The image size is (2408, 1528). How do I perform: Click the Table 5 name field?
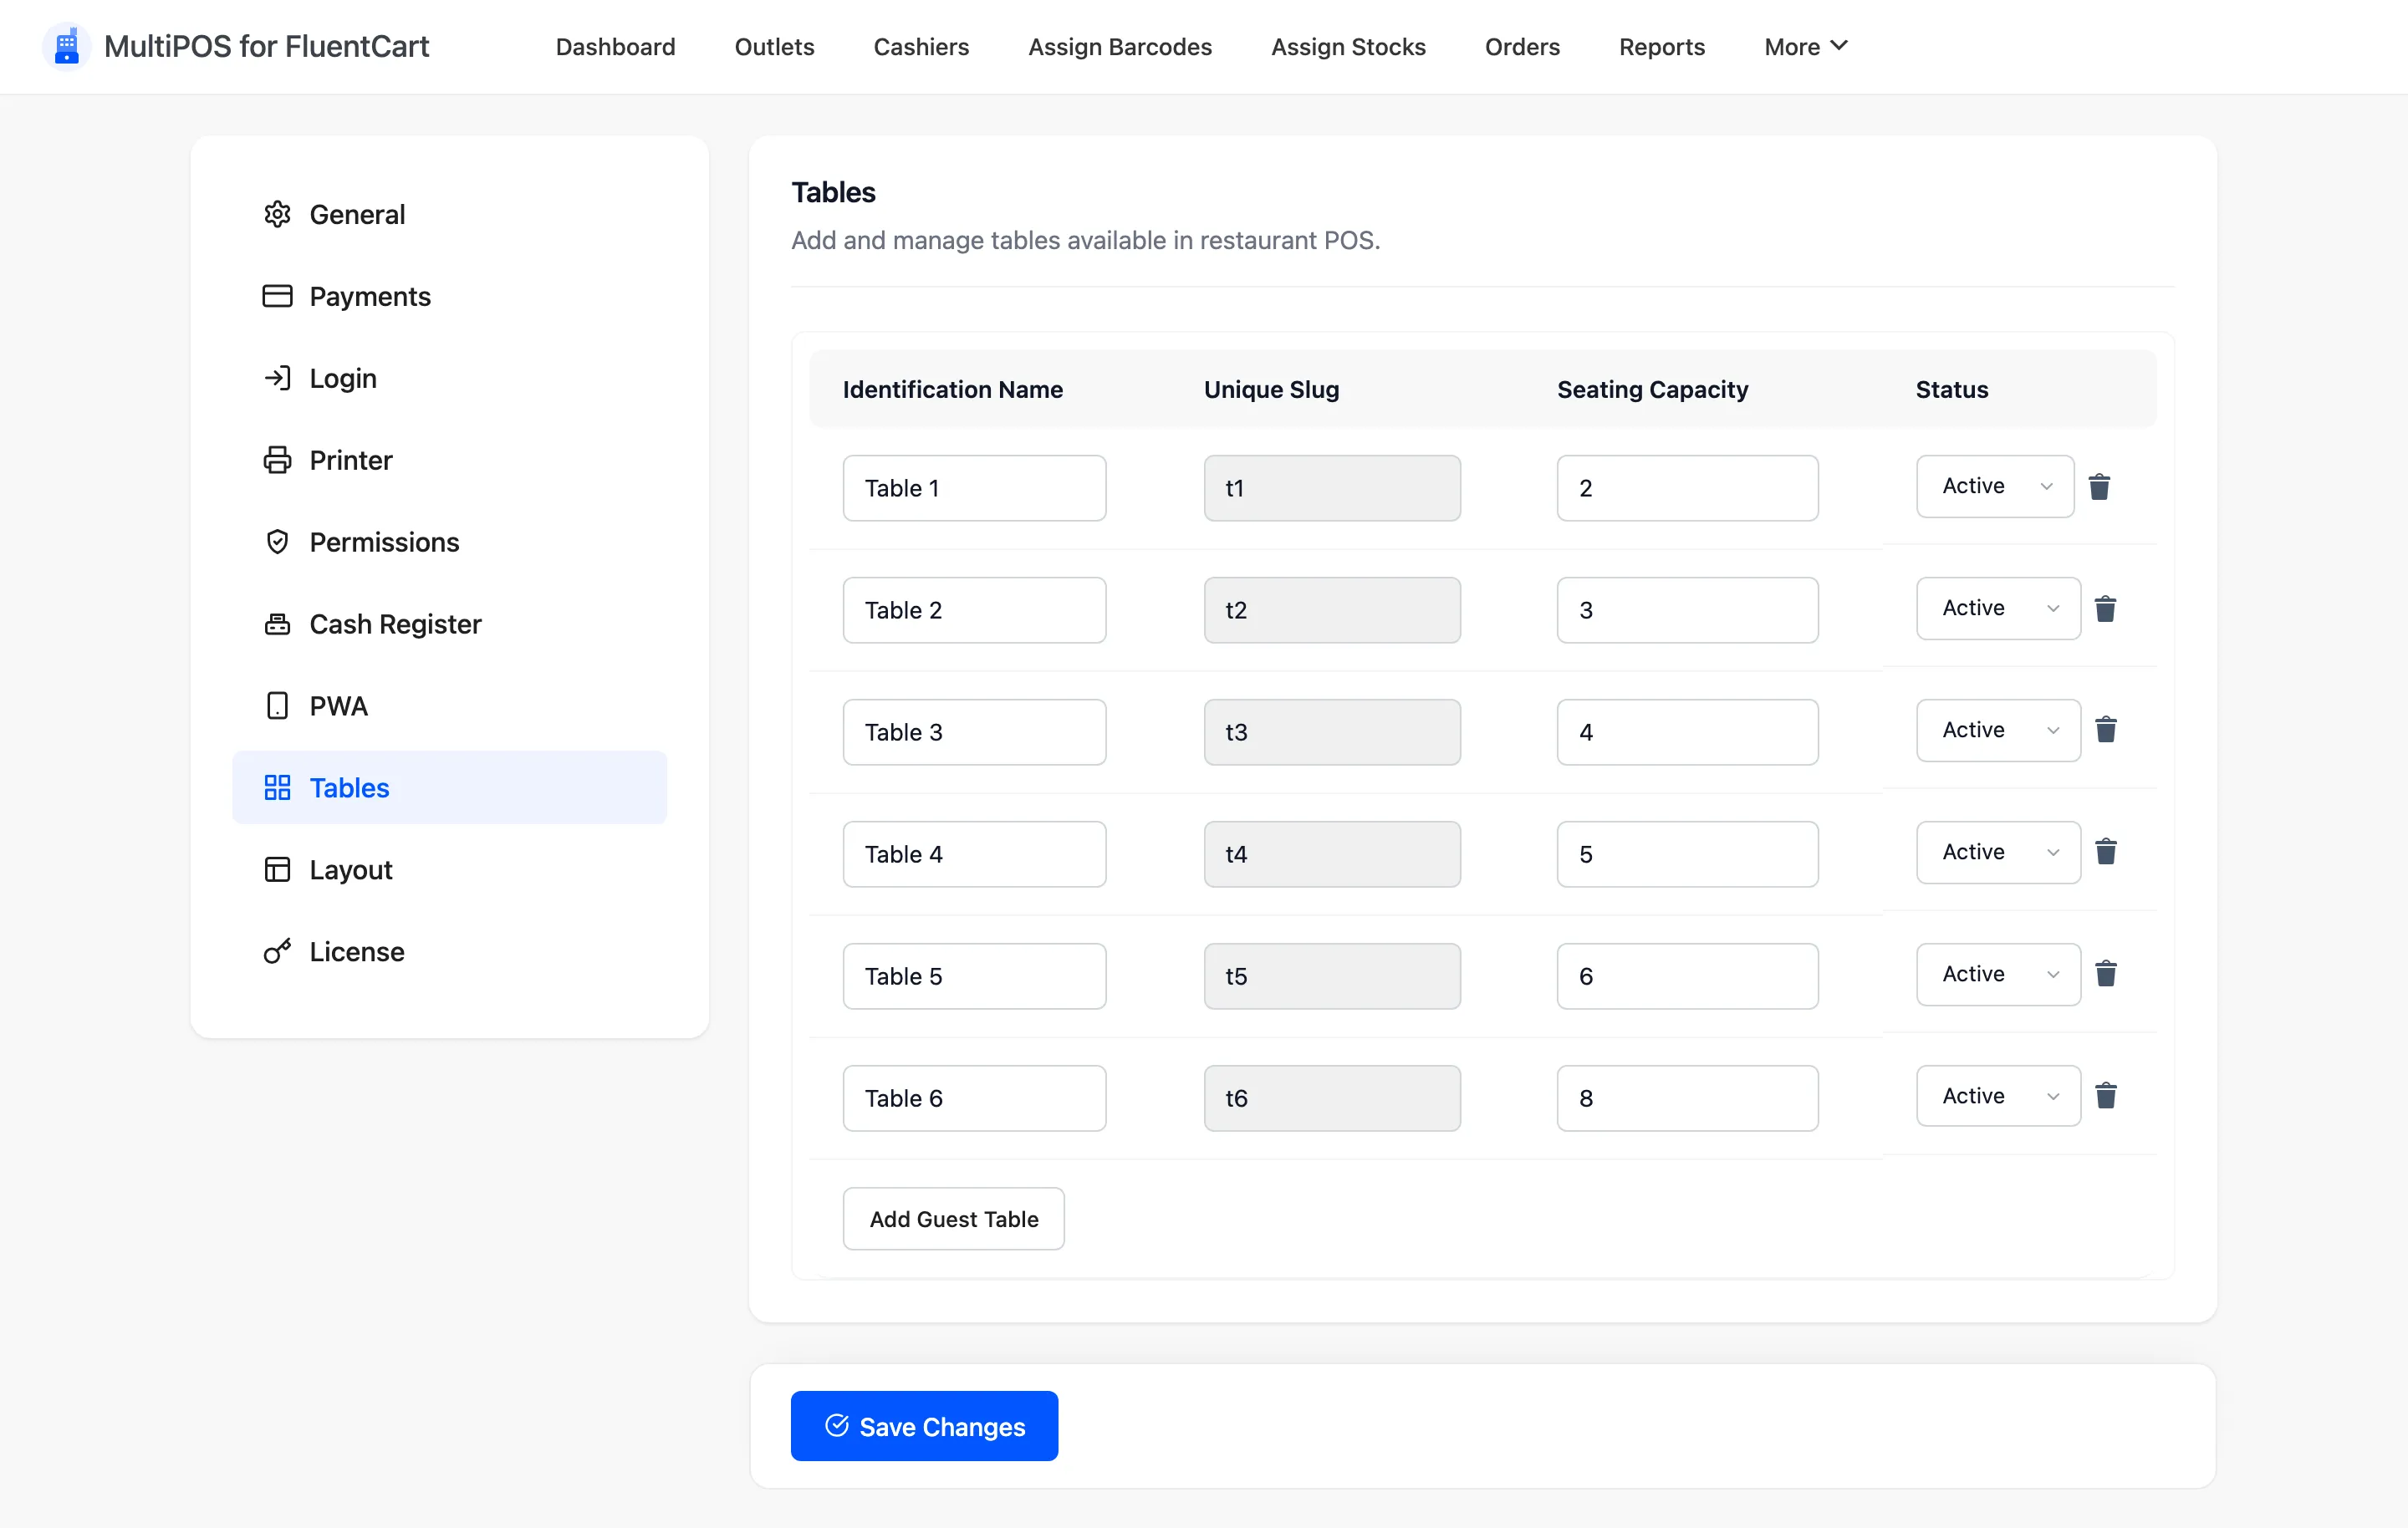click(x=974, y=976)
